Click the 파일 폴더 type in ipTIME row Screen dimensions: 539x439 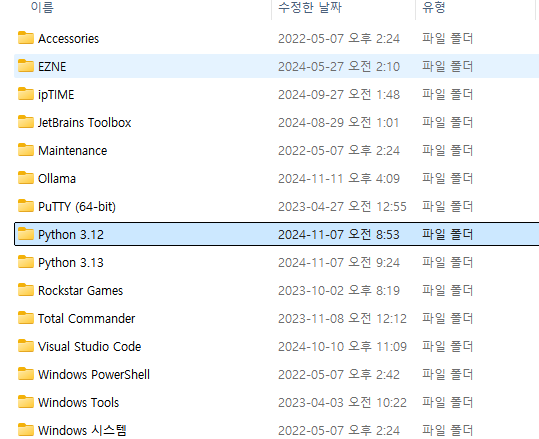pyautogui.click(x=448, y=95)
